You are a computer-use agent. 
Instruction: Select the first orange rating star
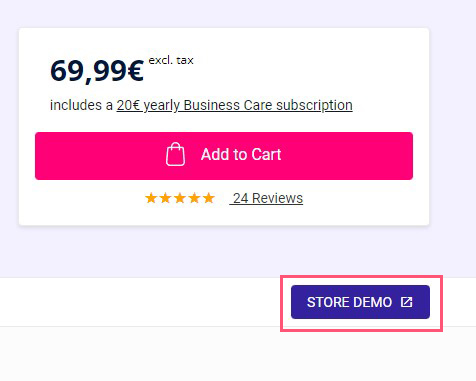[151, 198]
